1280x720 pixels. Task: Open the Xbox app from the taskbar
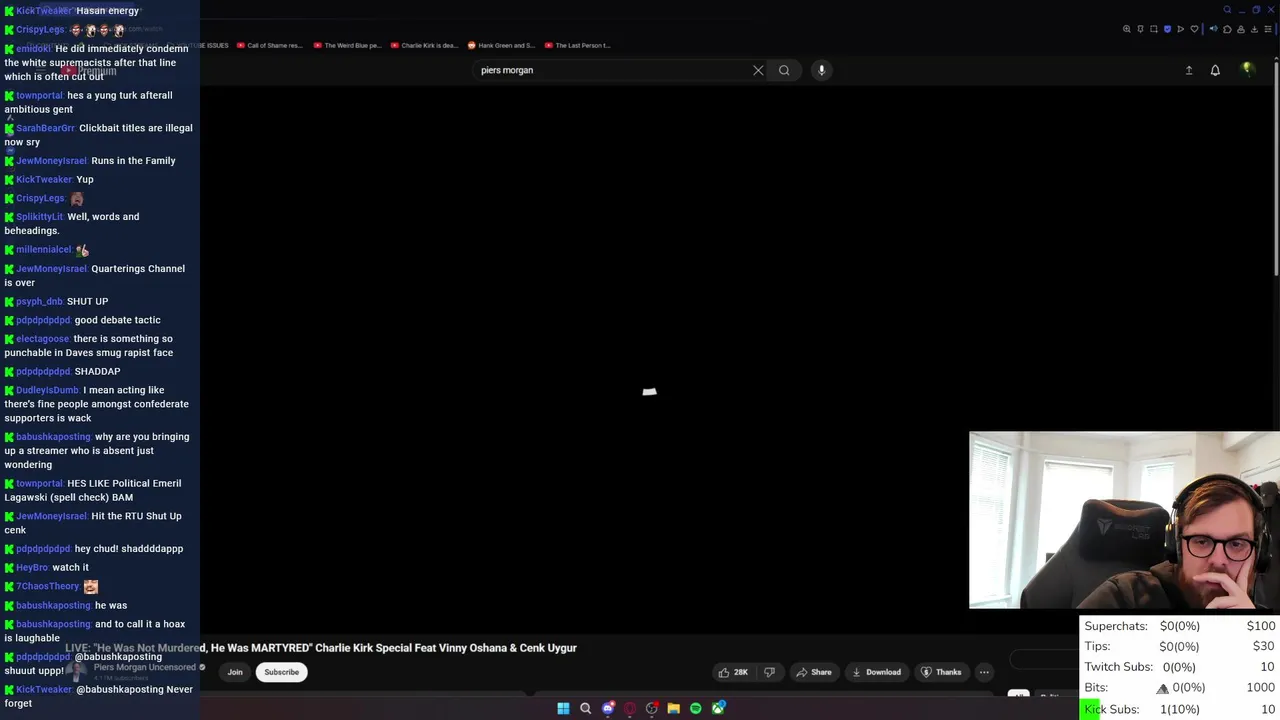tap(718, 708)
